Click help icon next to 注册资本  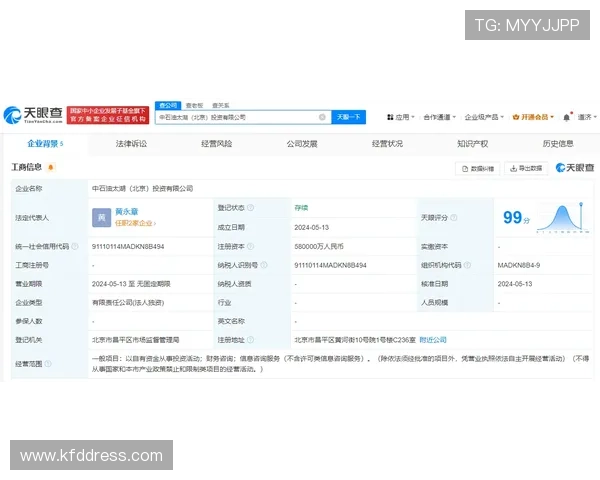pos(250,246)
